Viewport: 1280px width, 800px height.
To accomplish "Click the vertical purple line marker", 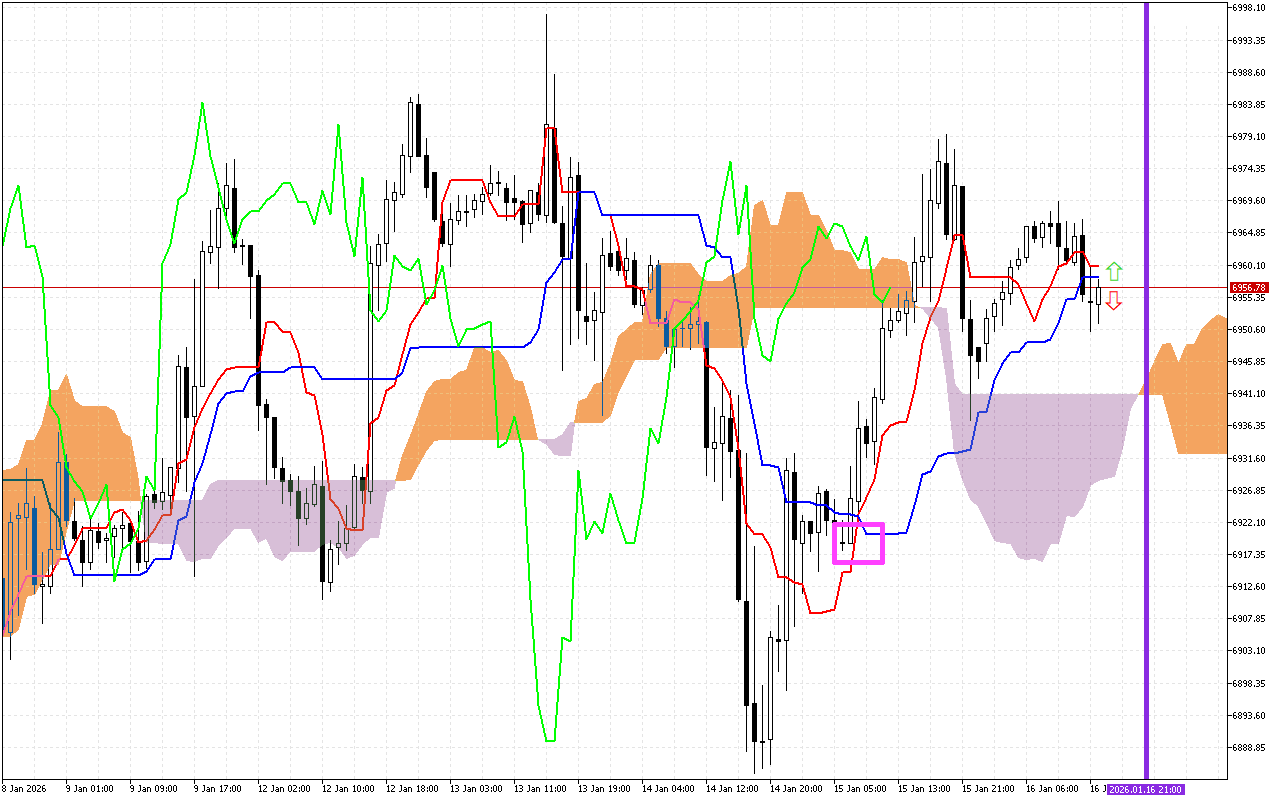I will tap(1146, 400).
